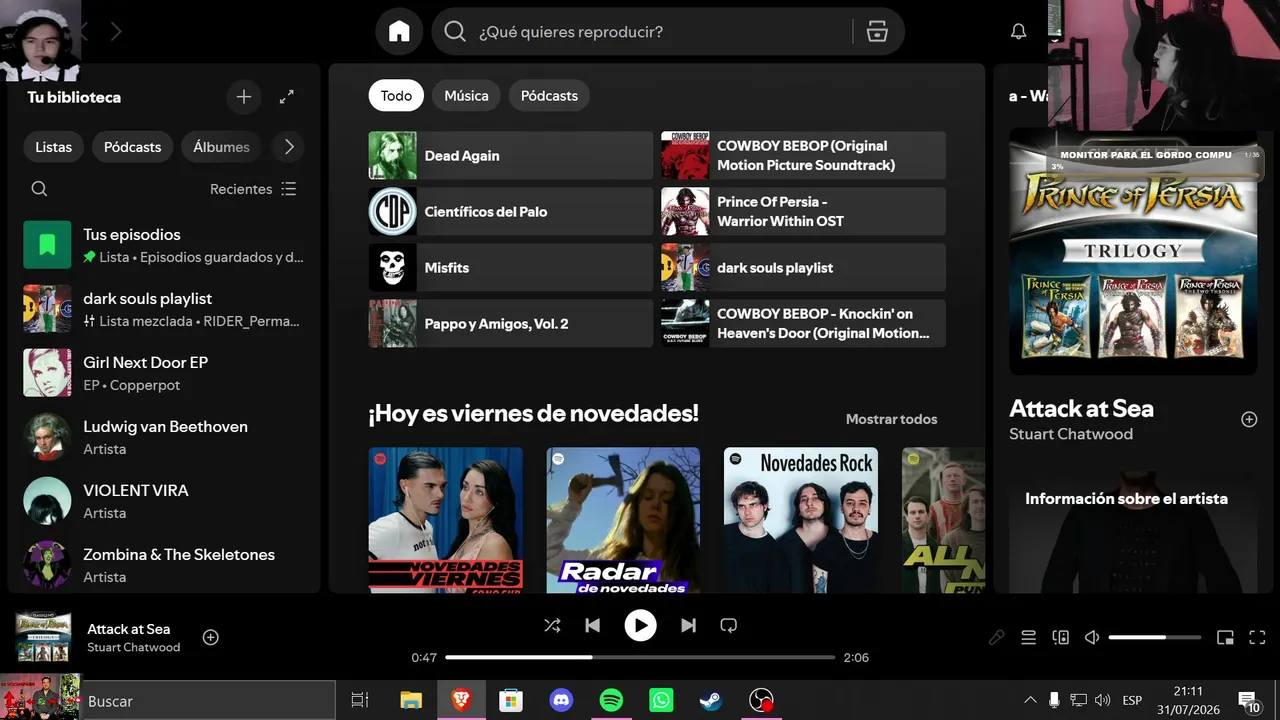Open Novedades Rock playlist card
1280x720 pixels.
tap(801, 520)
